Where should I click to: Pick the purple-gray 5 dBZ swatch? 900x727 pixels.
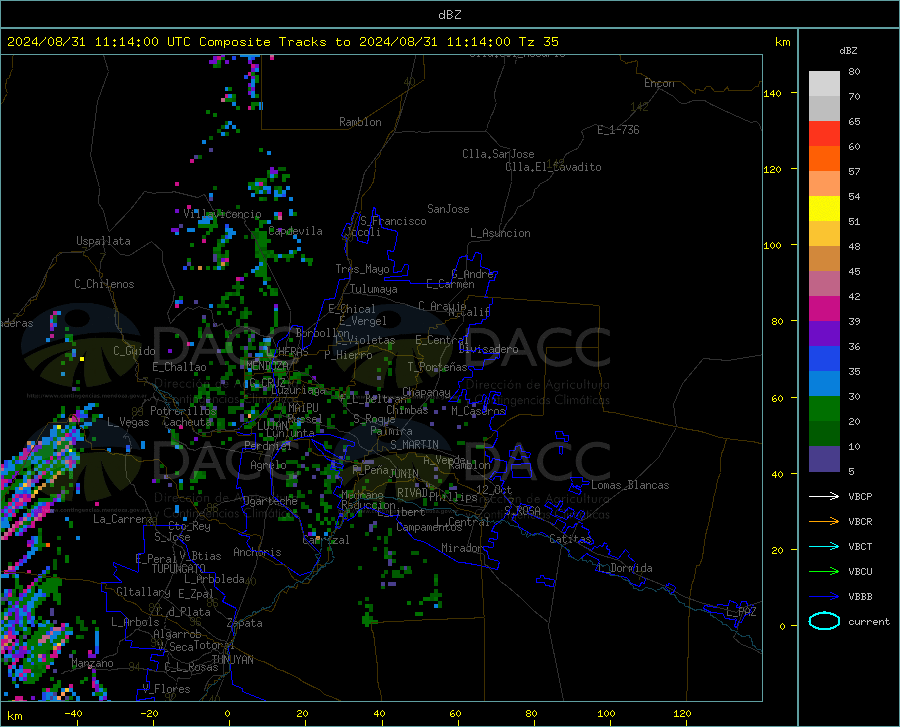pos(824,459)
